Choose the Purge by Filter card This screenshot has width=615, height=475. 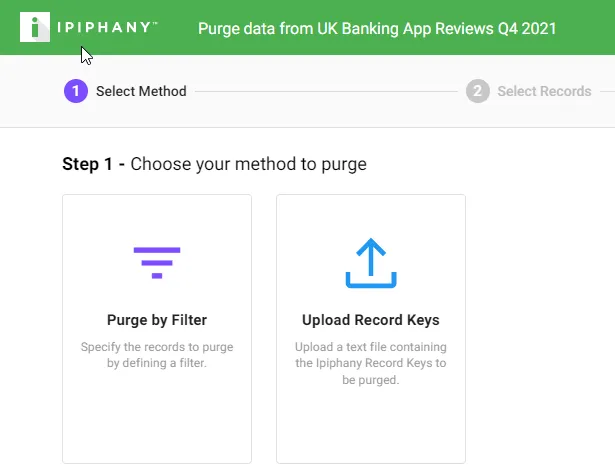(157, 329)
